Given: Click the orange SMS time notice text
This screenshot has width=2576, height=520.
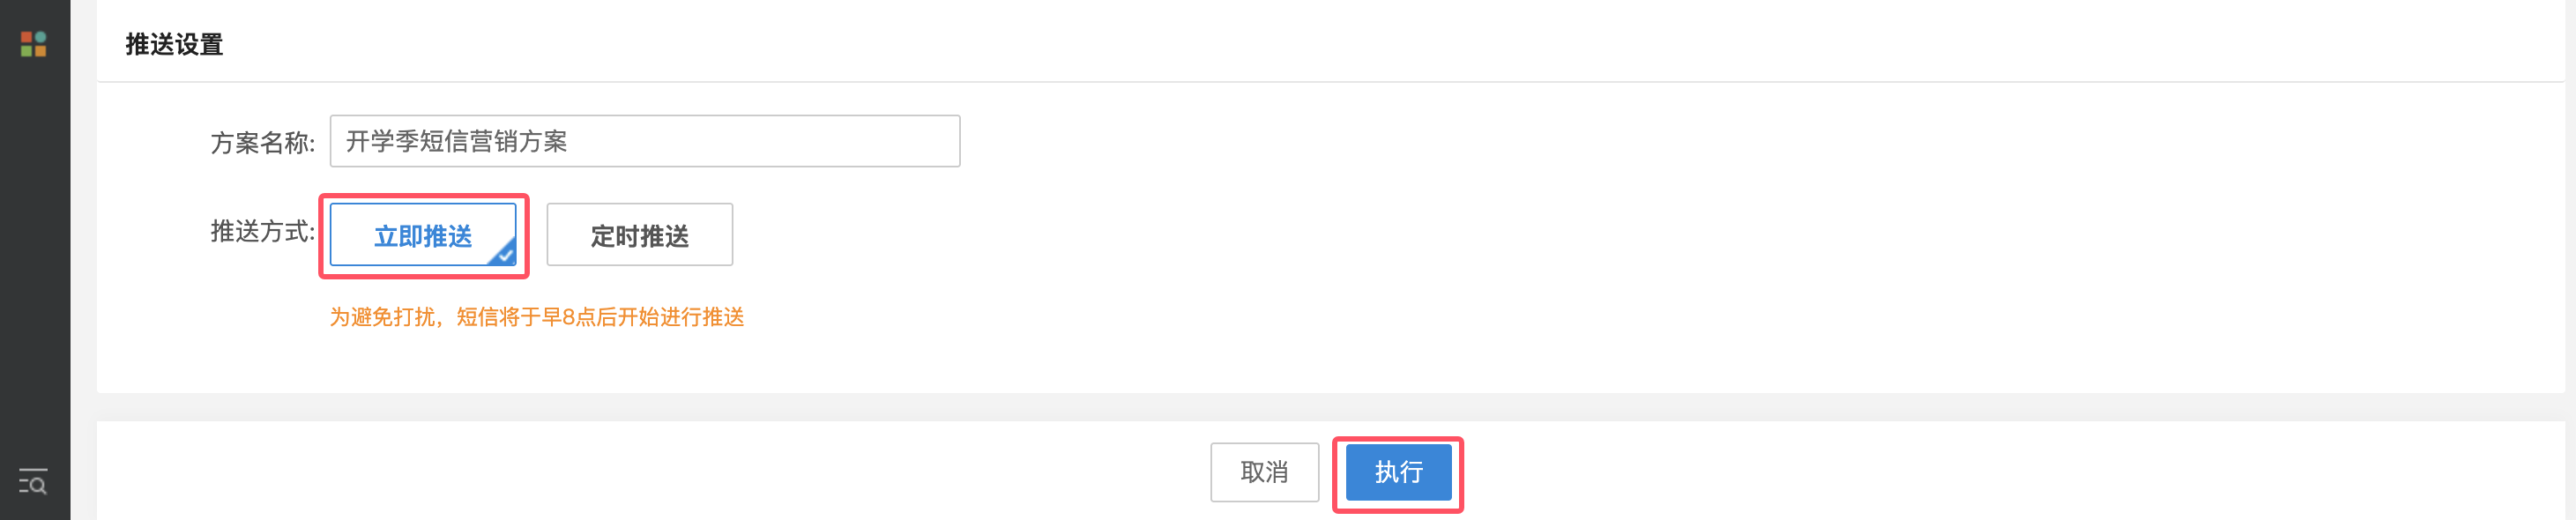Looking at the screenshot, I should pyautogui.click(x=537, y=317).
